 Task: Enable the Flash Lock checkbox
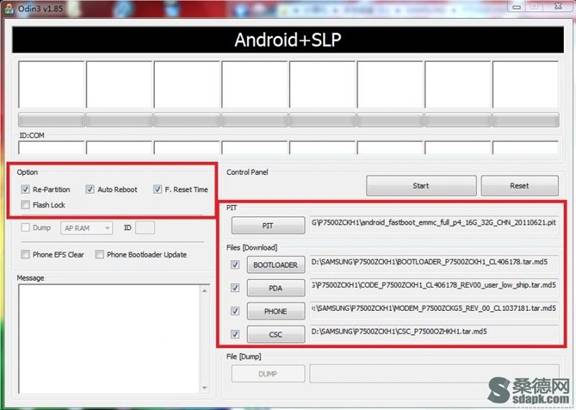(25, 205)
